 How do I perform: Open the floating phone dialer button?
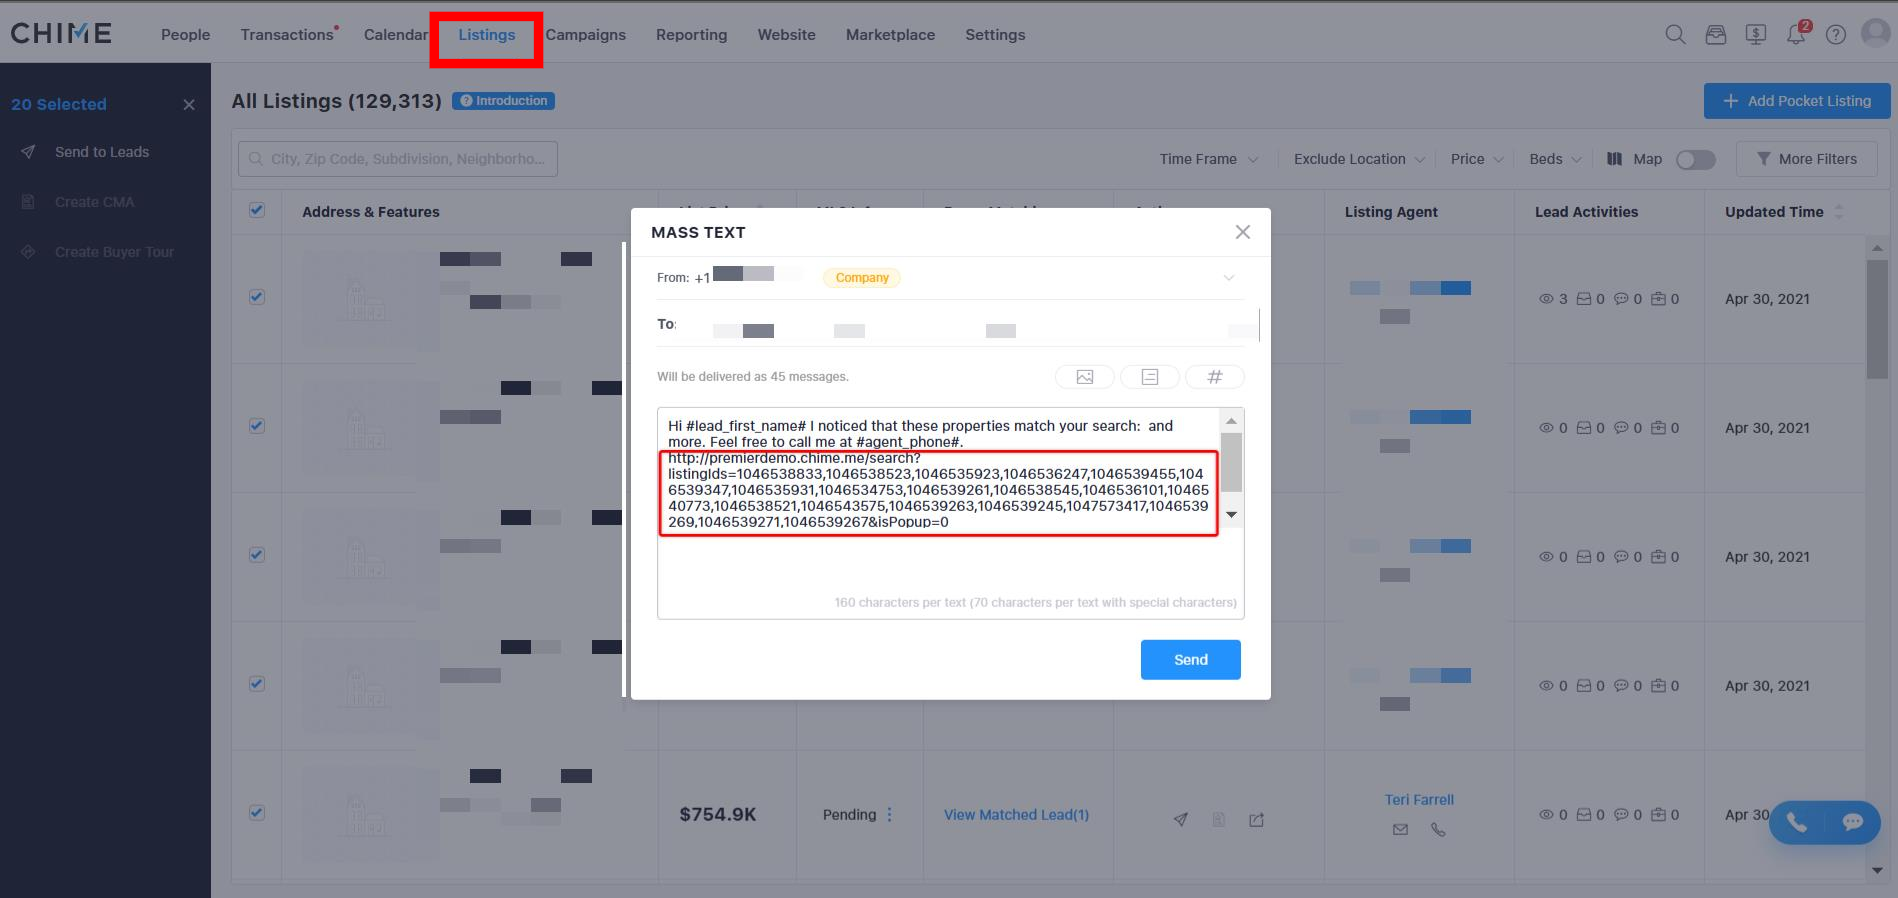(x=1797, y=823)
